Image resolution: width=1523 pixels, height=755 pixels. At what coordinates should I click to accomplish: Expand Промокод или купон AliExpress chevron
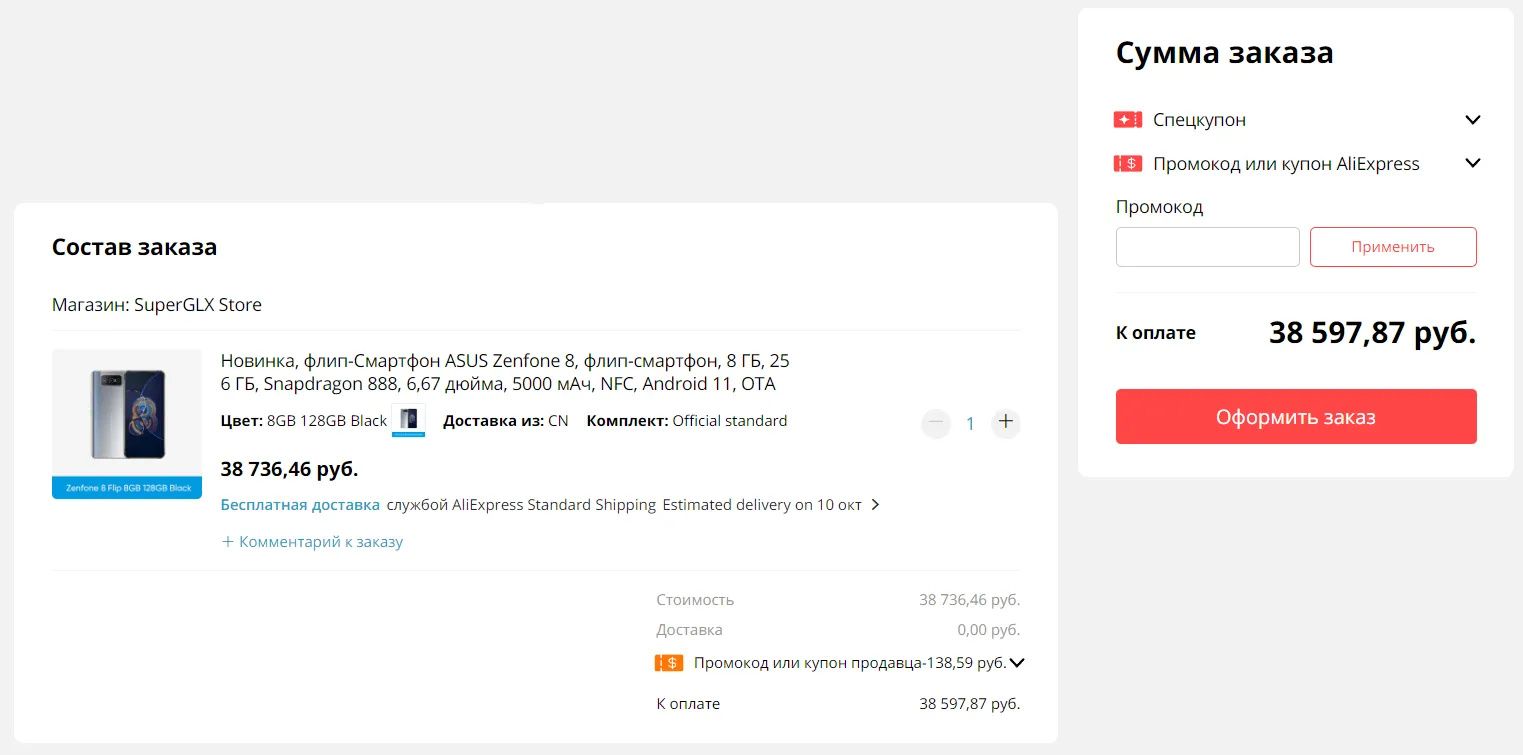click(1472, 163)
